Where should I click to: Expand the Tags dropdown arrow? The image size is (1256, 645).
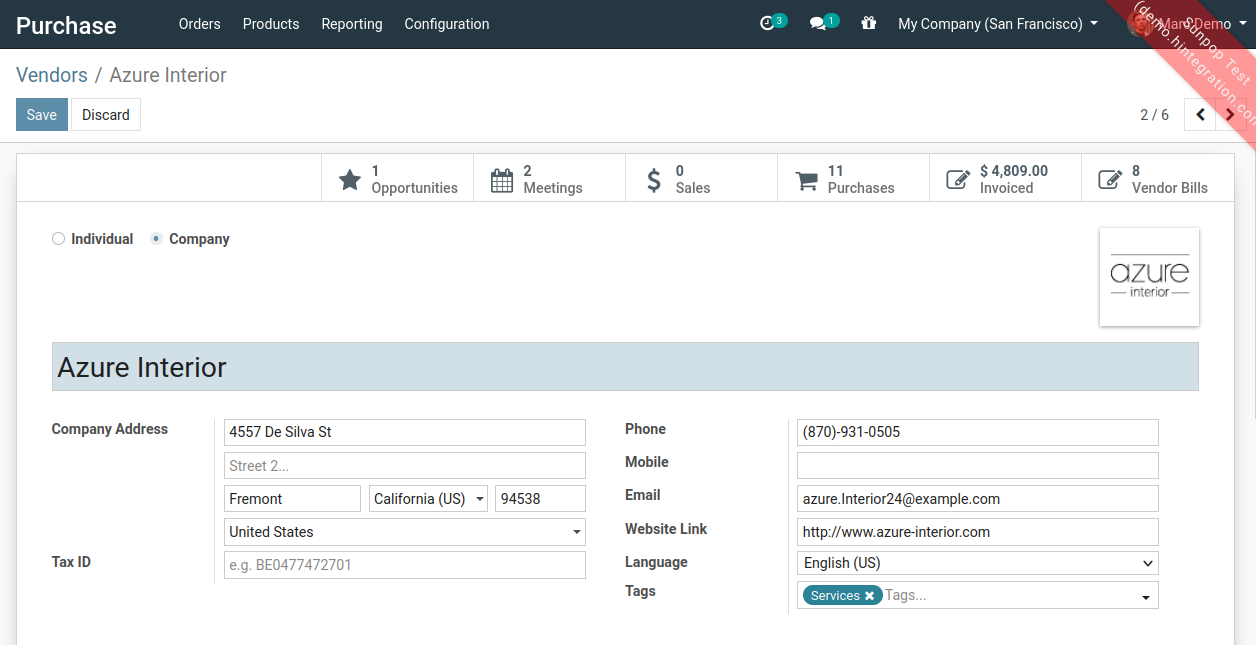coord(1145,597)
